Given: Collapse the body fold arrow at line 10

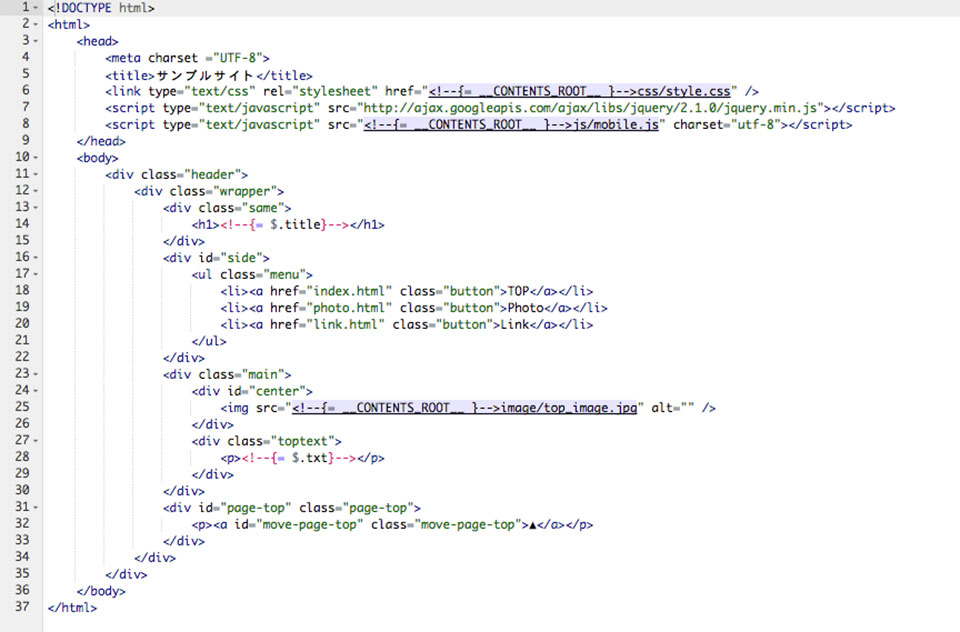Looking at the screenshot, I should (x=36, y=158).
